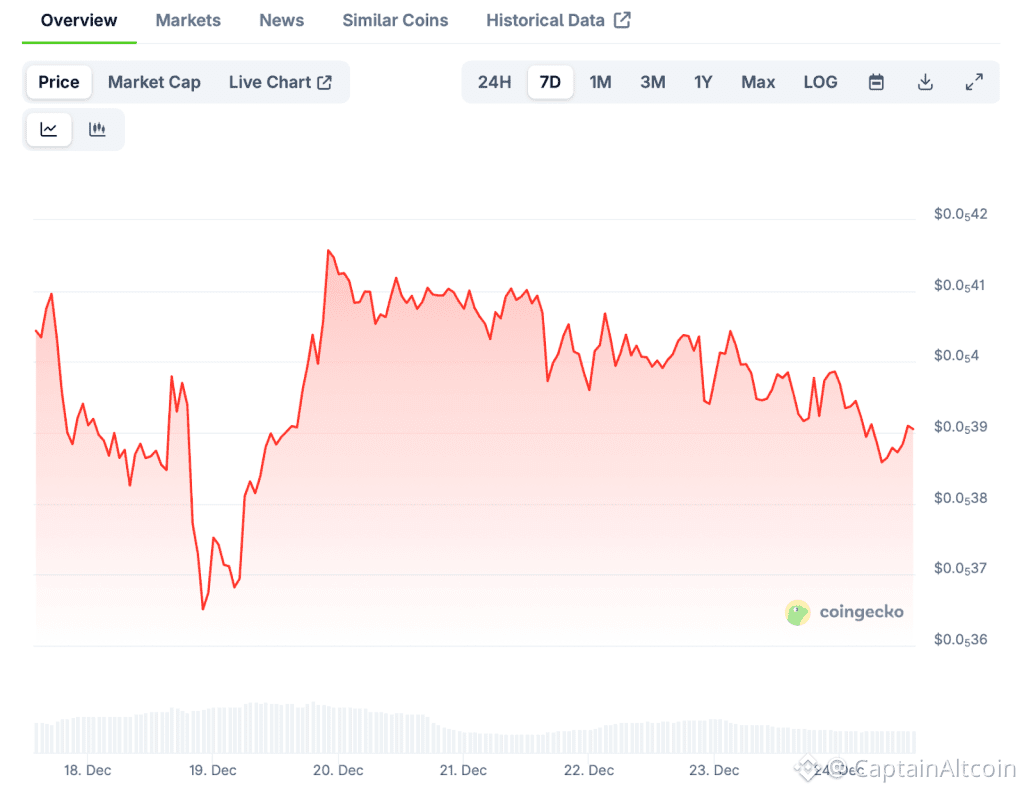Screen dimensions: 1024x793
Task: Click the 22. Dec axis label
Action: coord(589,771)
